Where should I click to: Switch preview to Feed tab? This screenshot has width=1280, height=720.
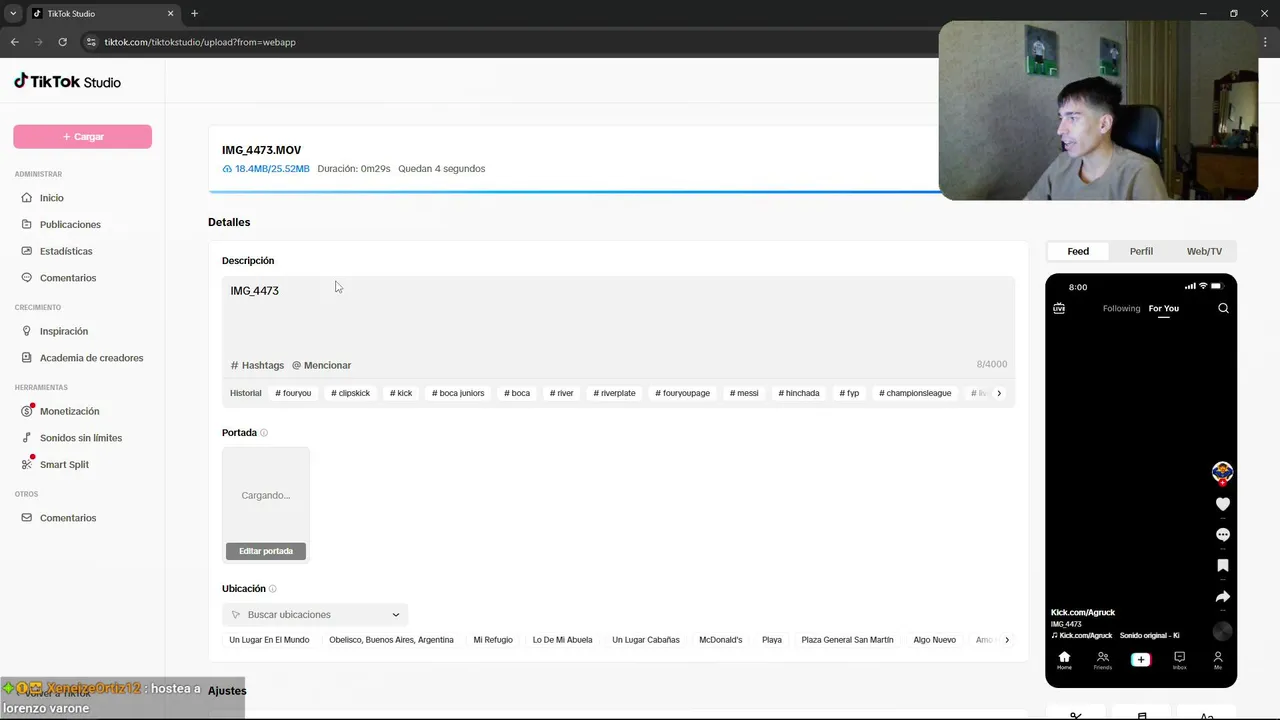pos(1078,251)
